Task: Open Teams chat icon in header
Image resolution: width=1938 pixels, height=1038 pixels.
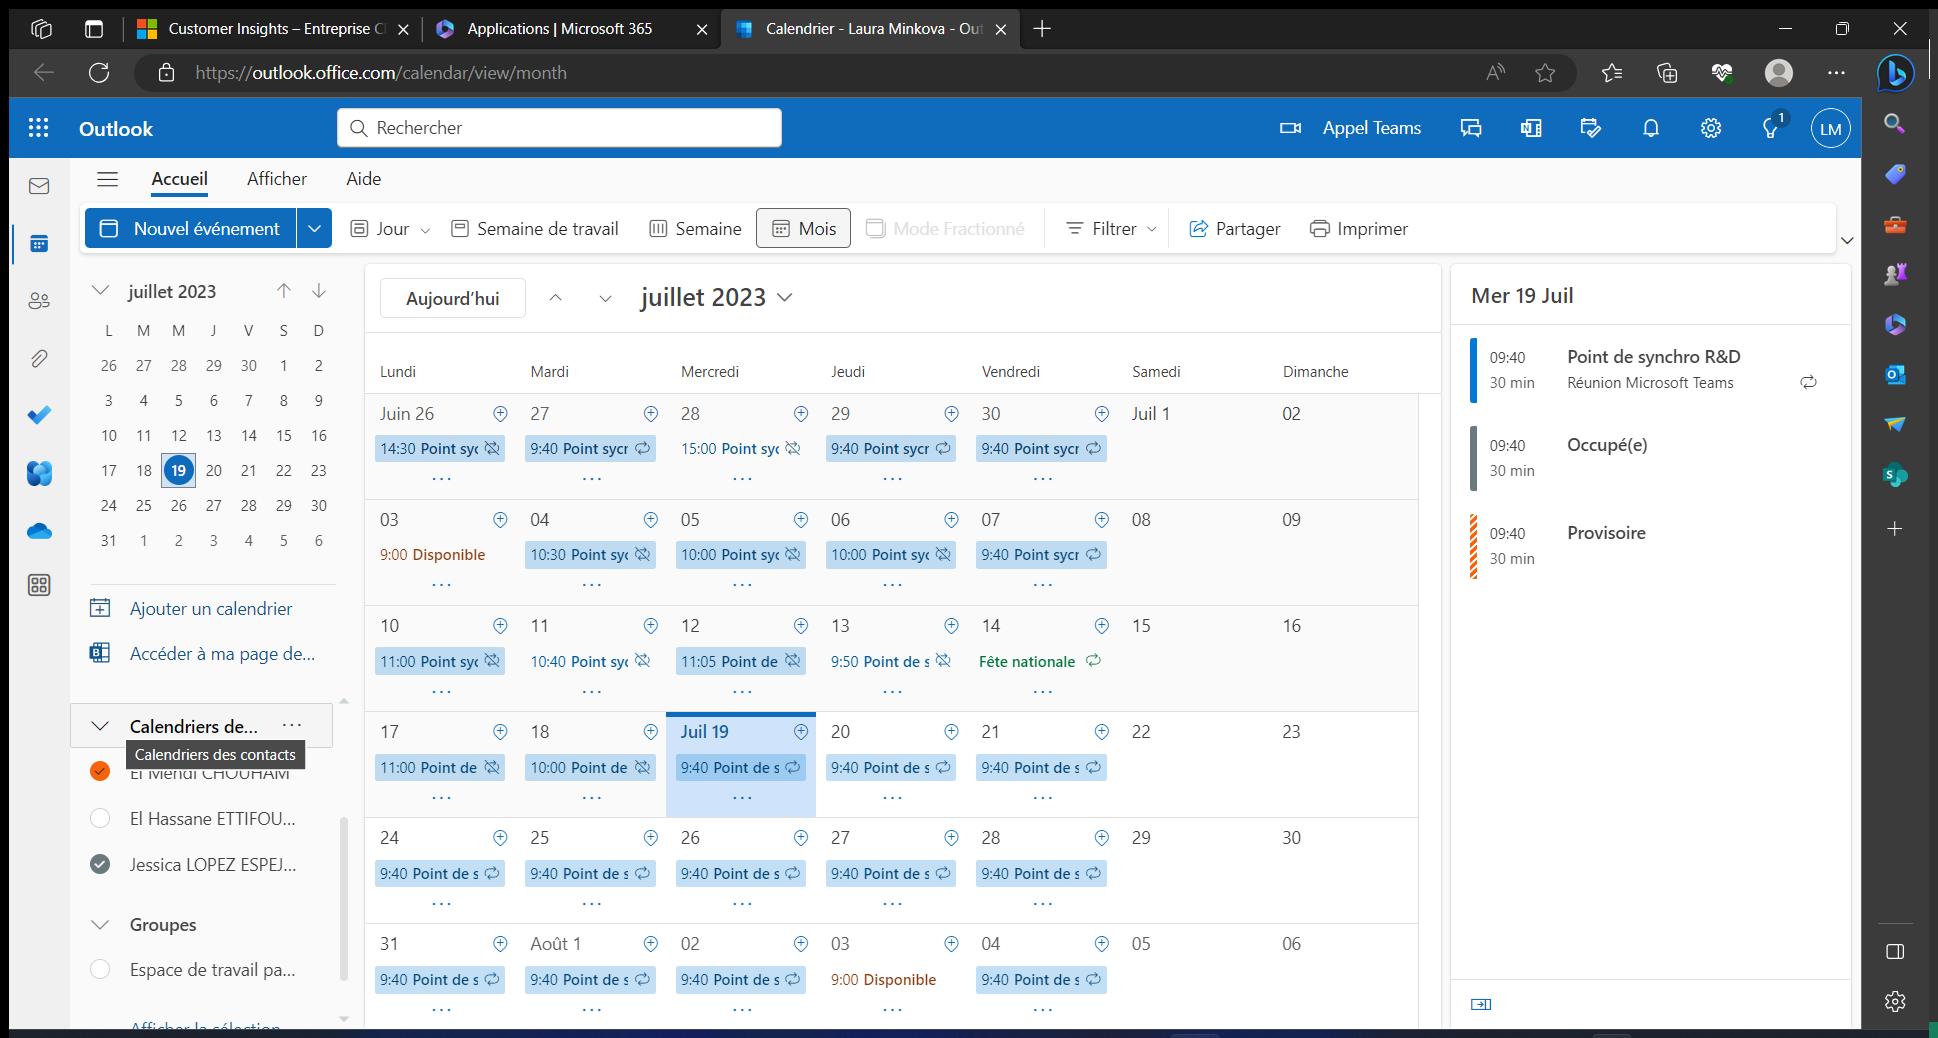Action: tap(1471, 128)
